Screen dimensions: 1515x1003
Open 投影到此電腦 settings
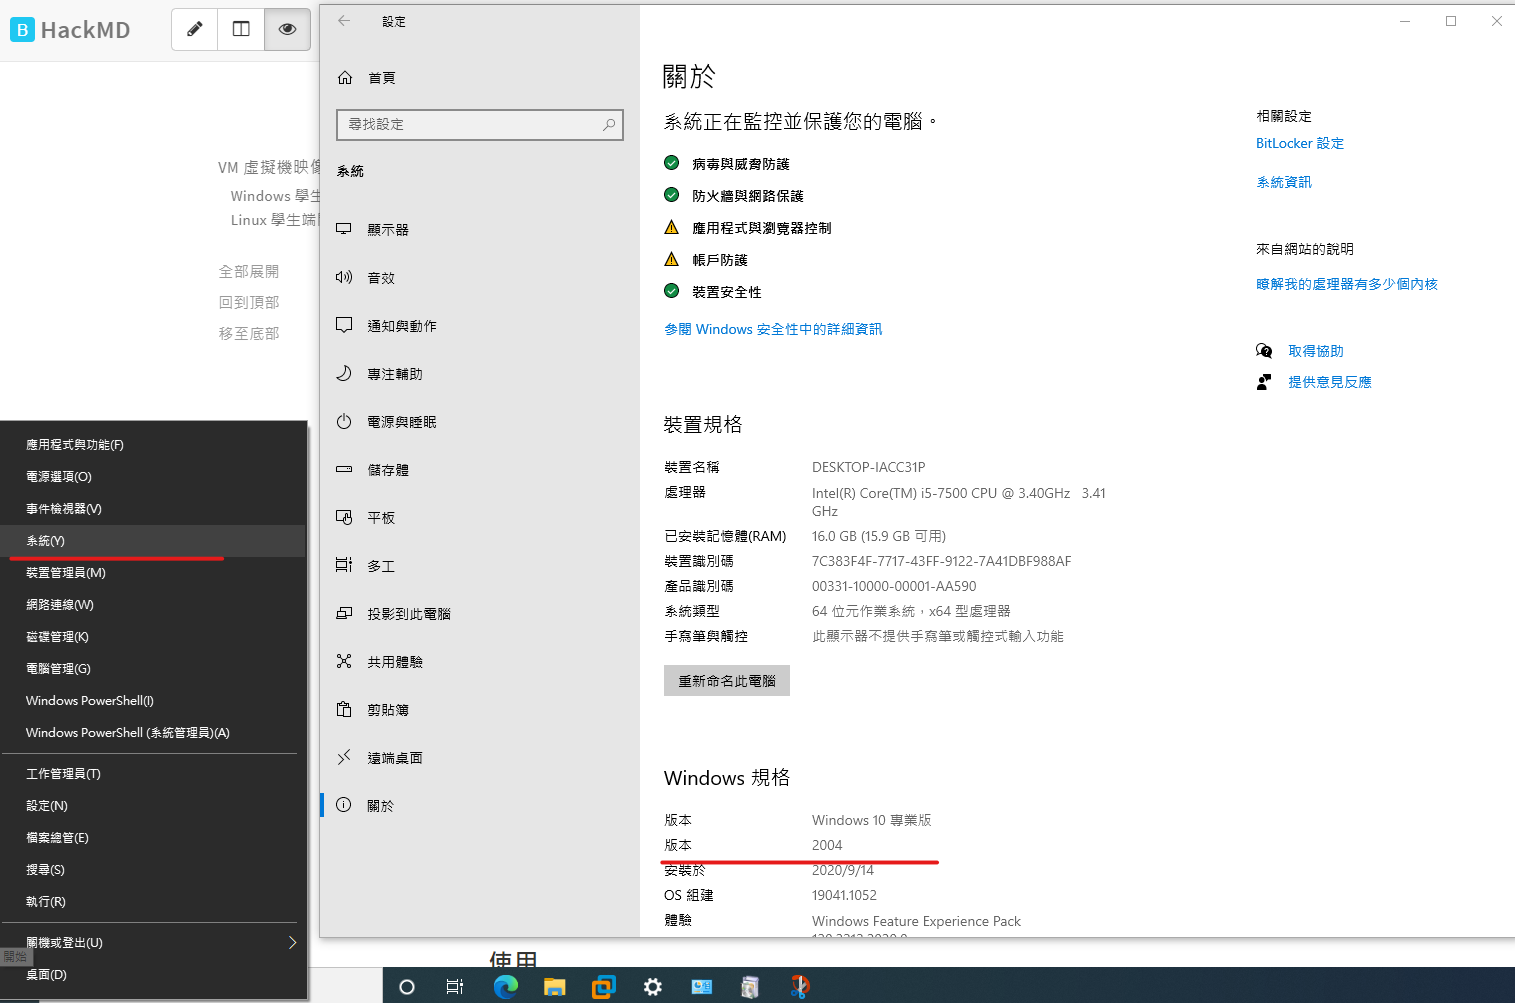tap(480, 614)
